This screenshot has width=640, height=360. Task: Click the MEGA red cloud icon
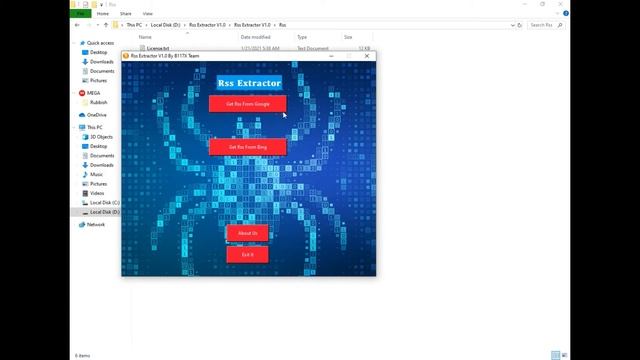(x=82, y=93)
